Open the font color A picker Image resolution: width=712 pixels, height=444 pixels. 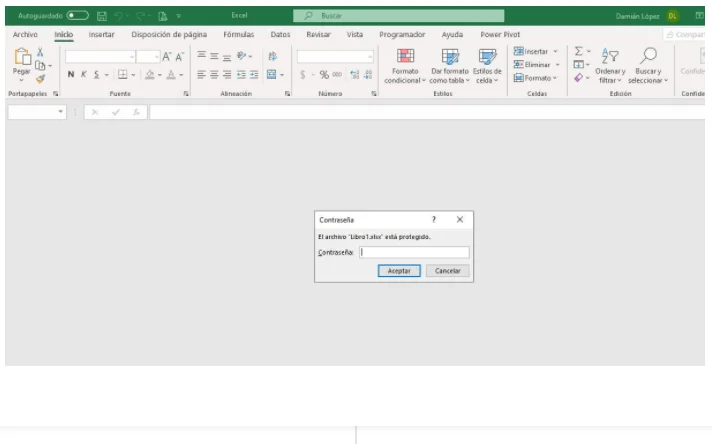(x=171, y=75)
